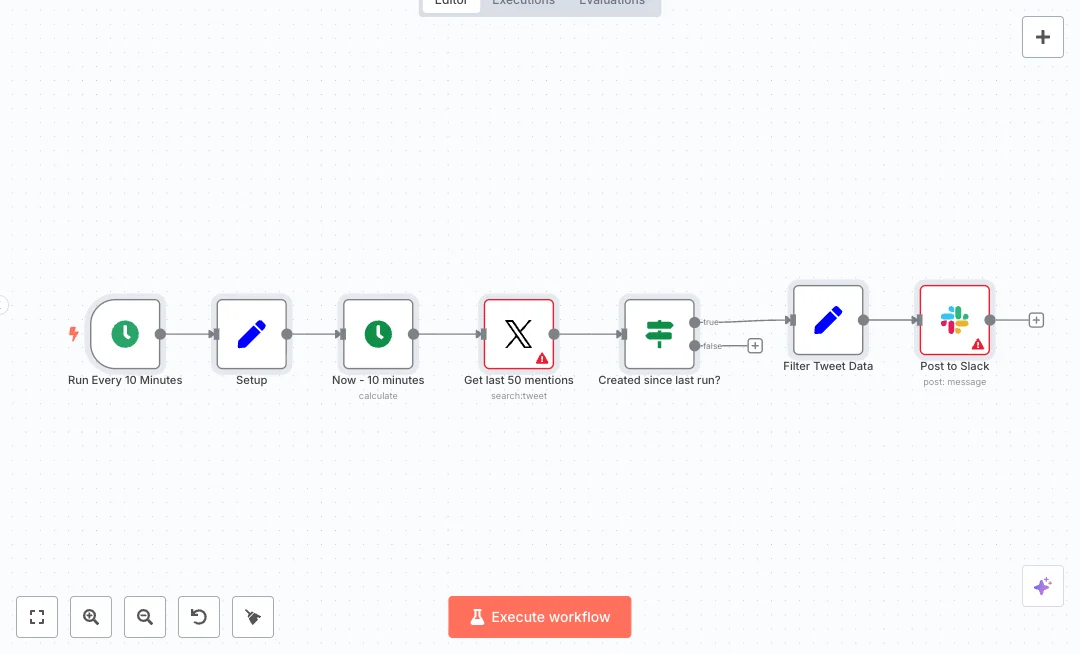Screen dimensions: 1080x654
Task: Open the add node panel button
Action: 1042,37
